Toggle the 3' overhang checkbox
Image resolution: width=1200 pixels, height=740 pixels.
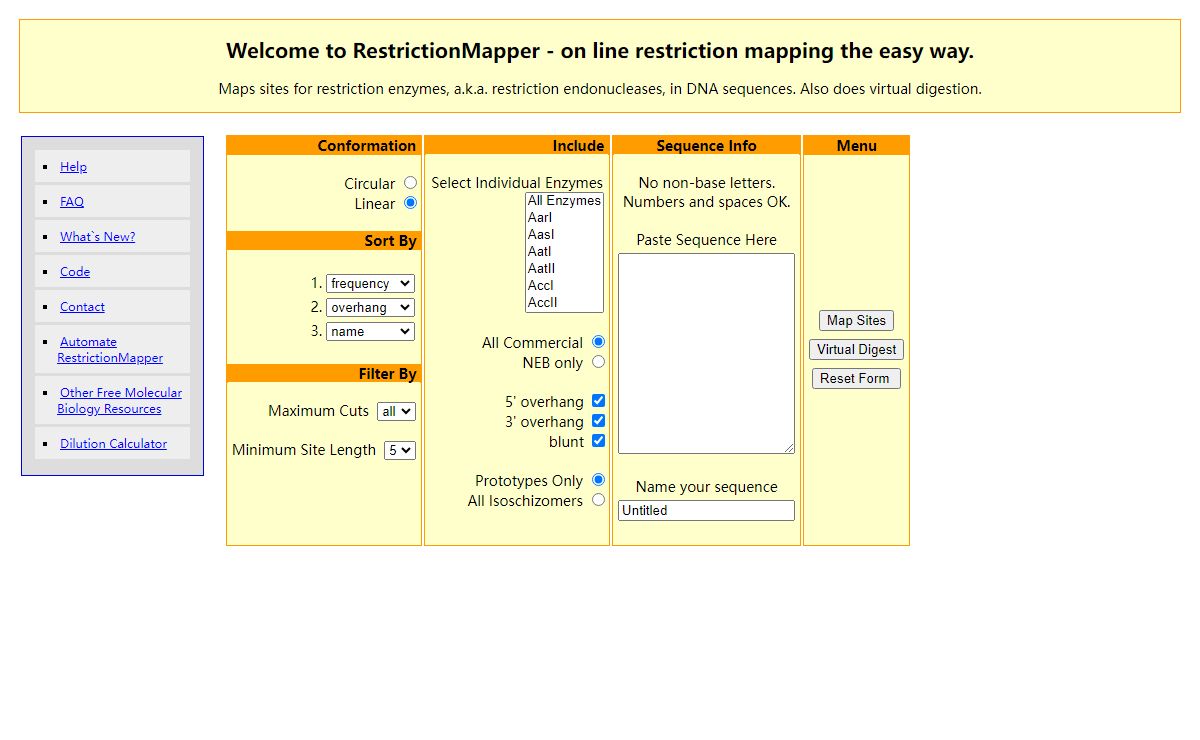(x=598, y=421)
